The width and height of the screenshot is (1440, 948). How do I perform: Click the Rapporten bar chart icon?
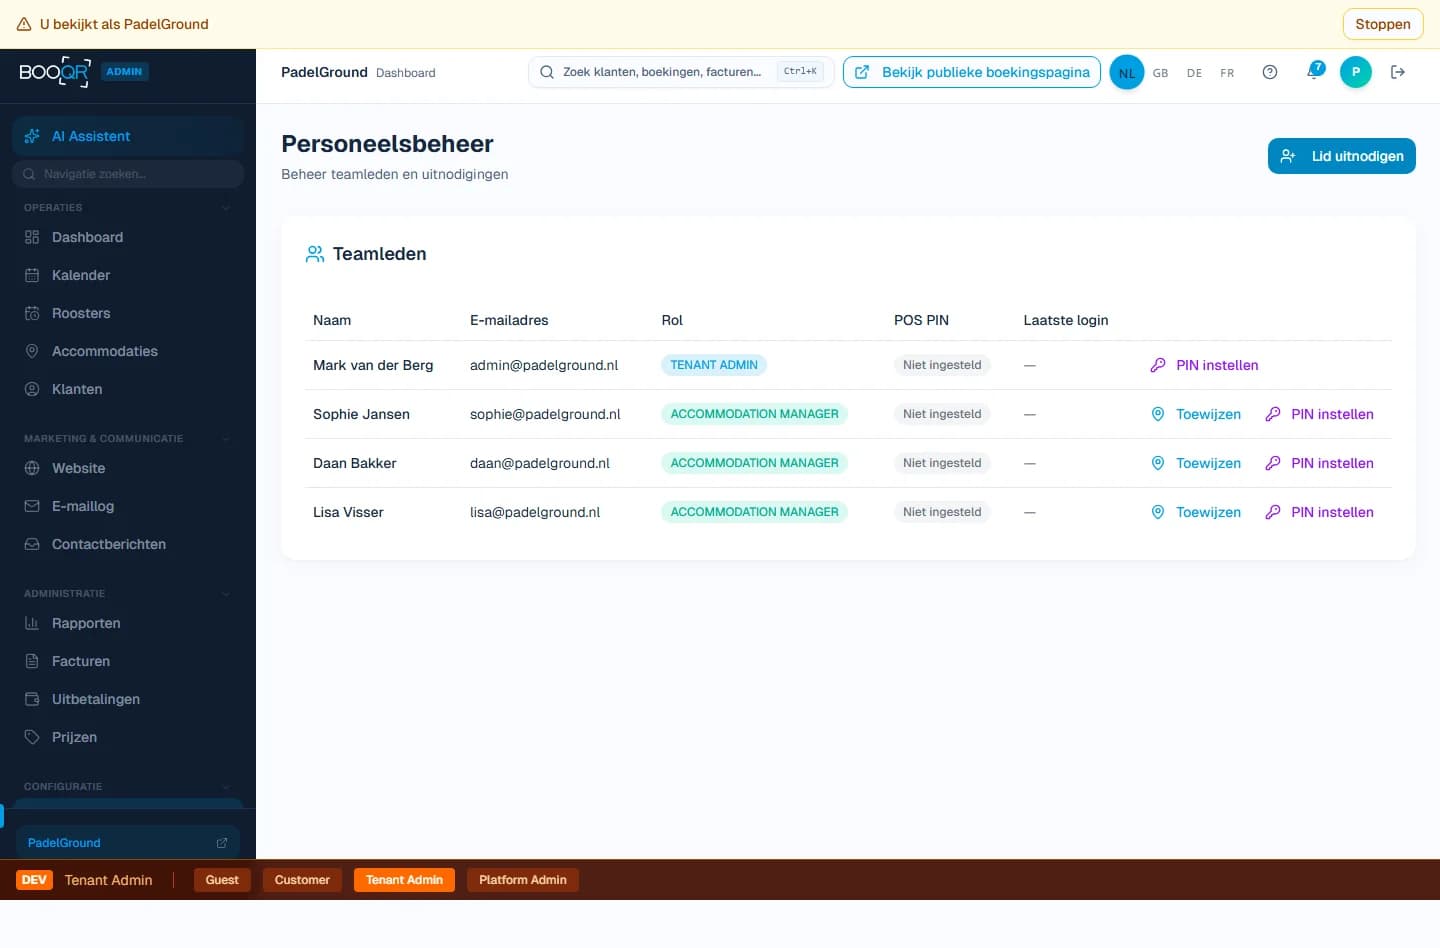[31, 623]
